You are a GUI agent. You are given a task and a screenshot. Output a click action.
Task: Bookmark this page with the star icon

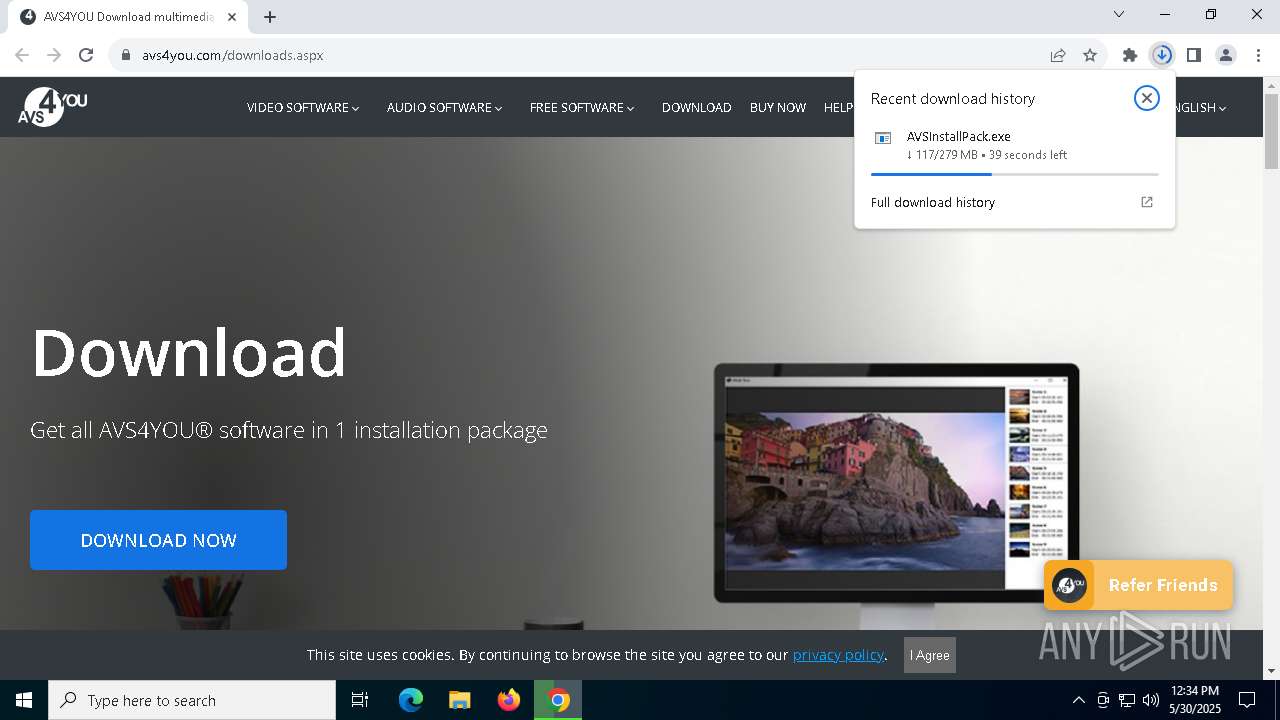(x=1090, y=55)
